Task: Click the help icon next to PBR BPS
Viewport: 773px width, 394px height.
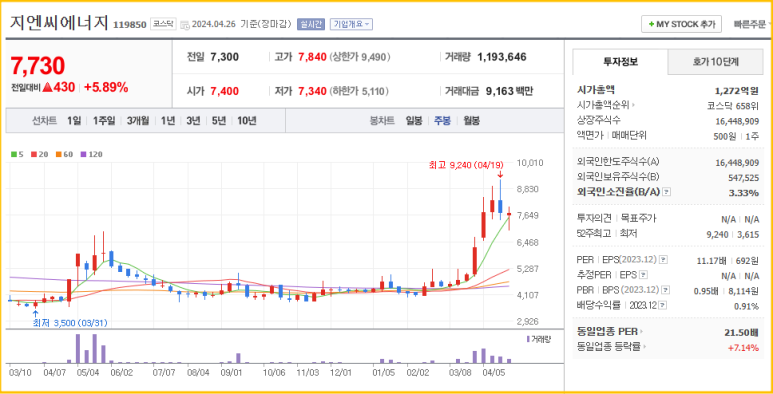Action: click(665, 290)
